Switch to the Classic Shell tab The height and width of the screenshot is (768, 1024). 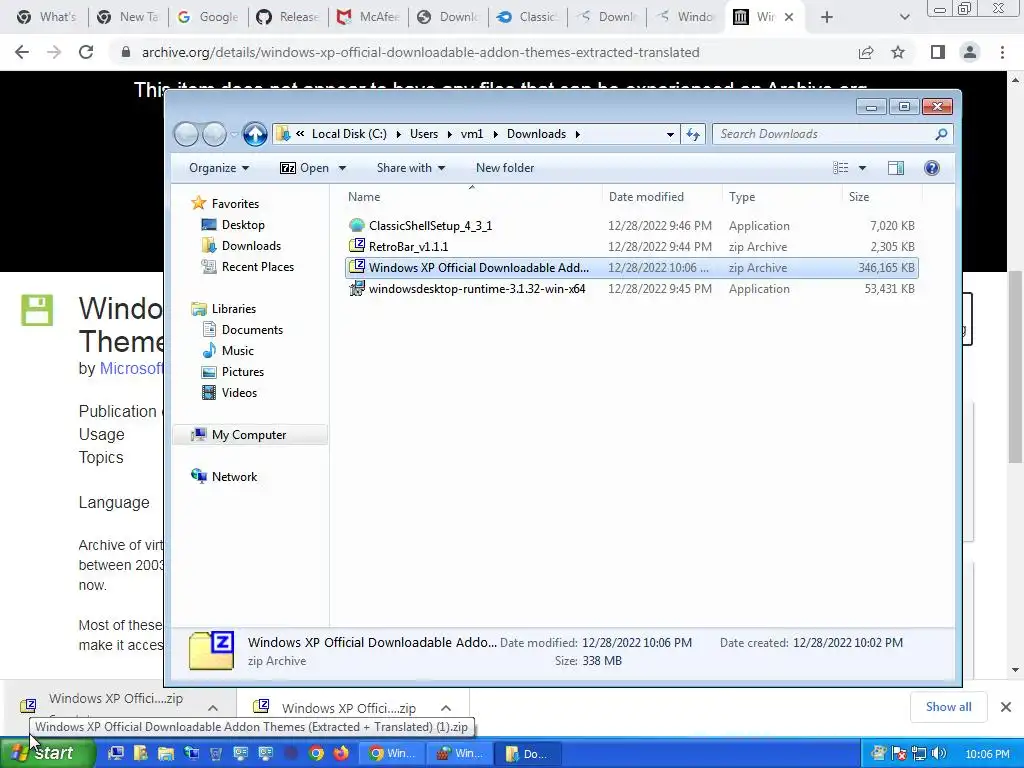528,17
